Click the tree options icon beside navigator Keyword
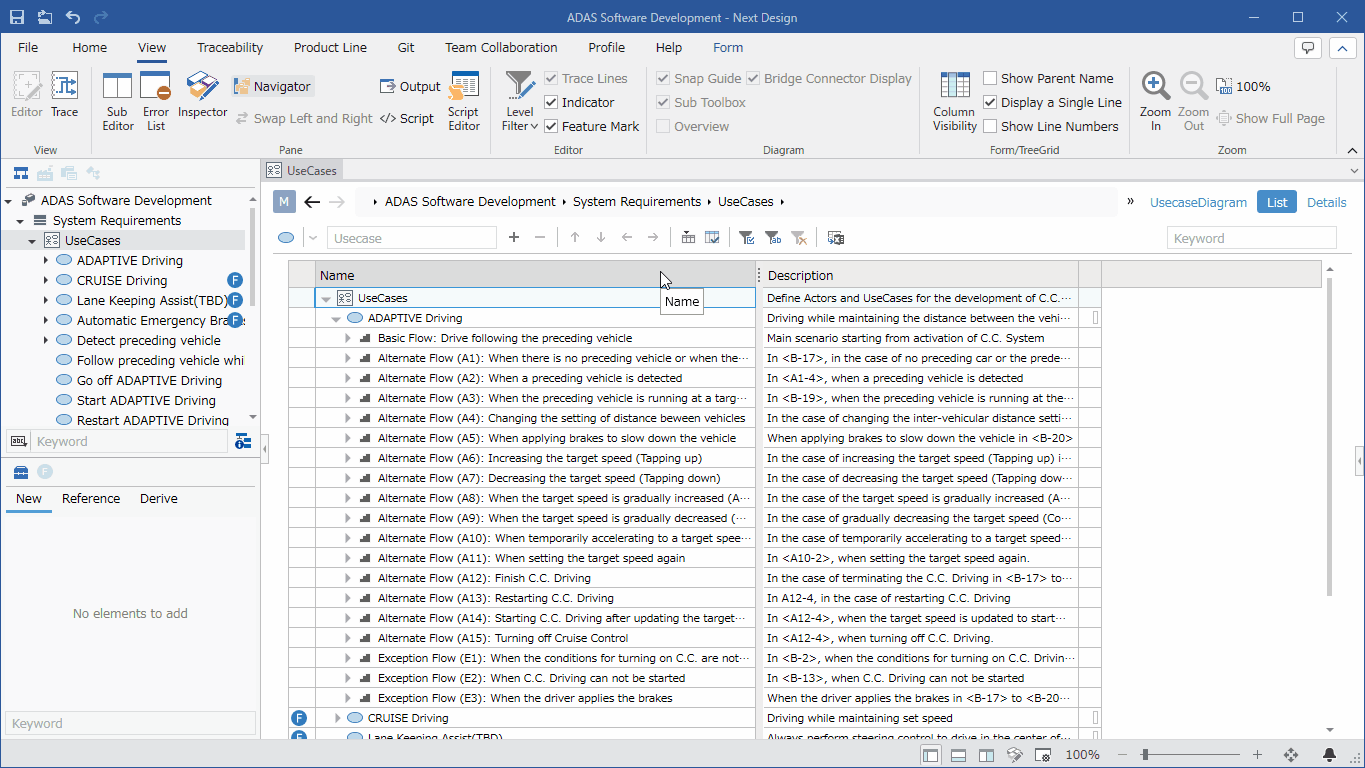Image resolution: width=1365 pixels, height=768 pixels. pos(243,442)
